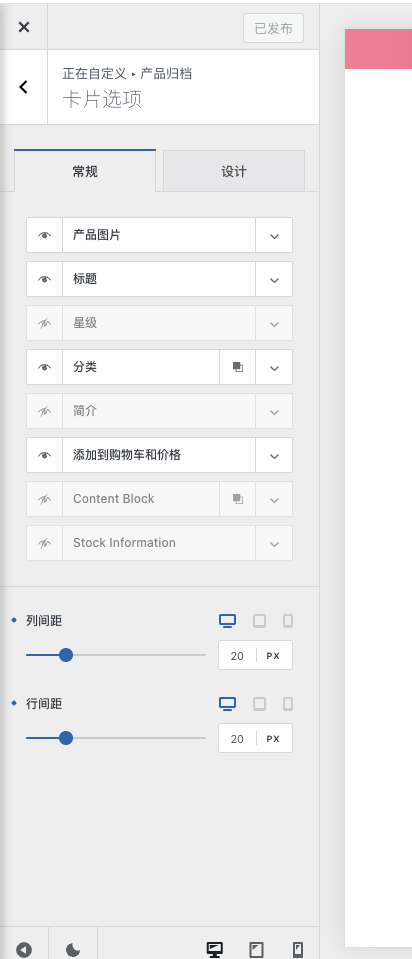
Task: Click the clone icon on 分类 row
Action: pos(237,368)
